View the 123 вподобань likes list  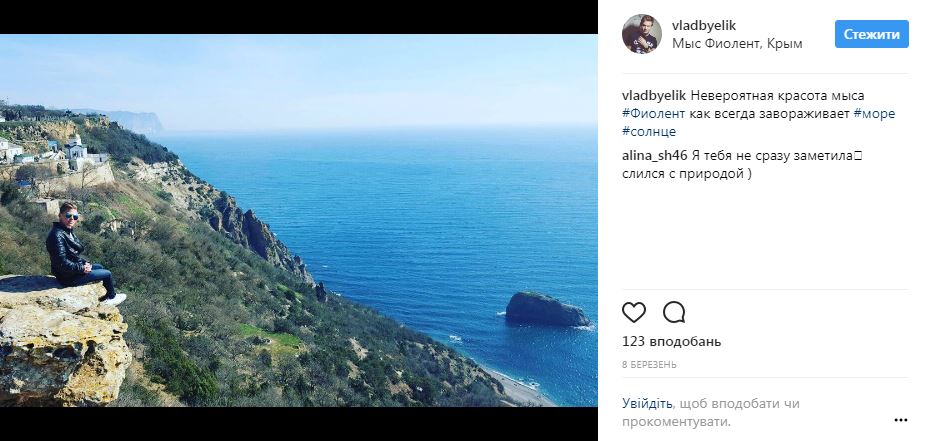[671, 342]
